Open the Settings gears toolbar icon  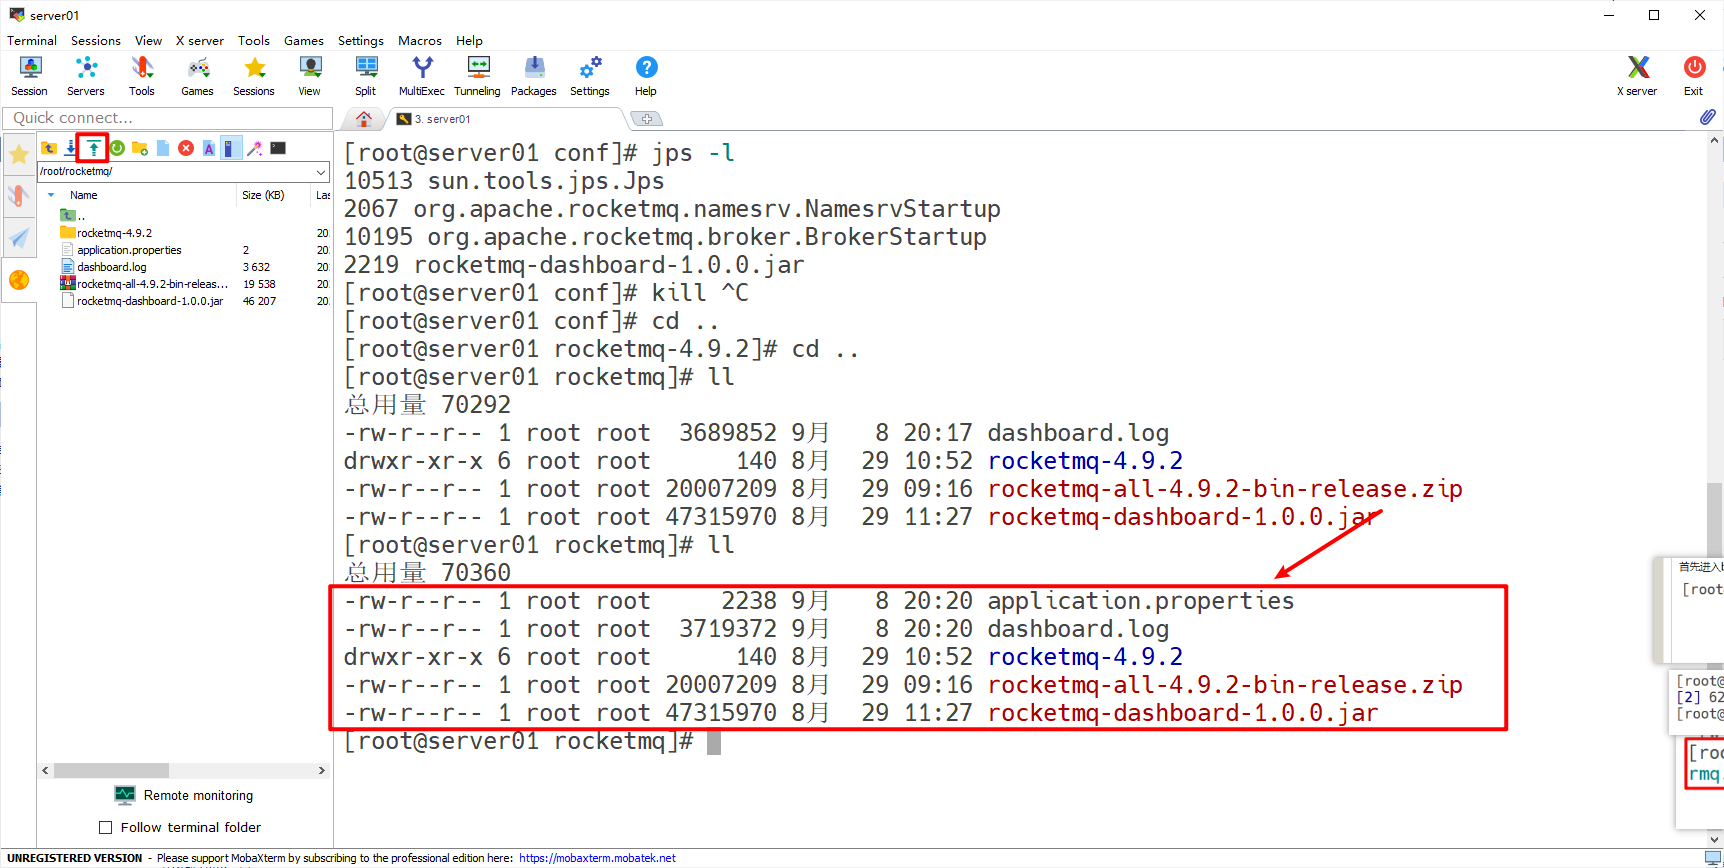(x=590, y=76)
